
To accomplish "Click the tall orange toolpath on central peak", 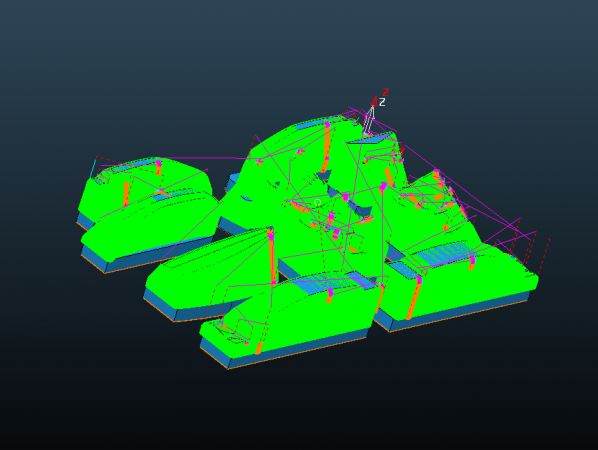I will (x=326, y=147).
